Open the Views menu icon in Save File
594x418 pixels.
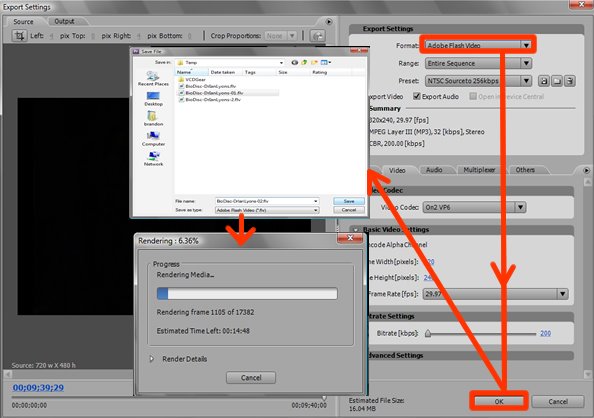pos(325,62)
